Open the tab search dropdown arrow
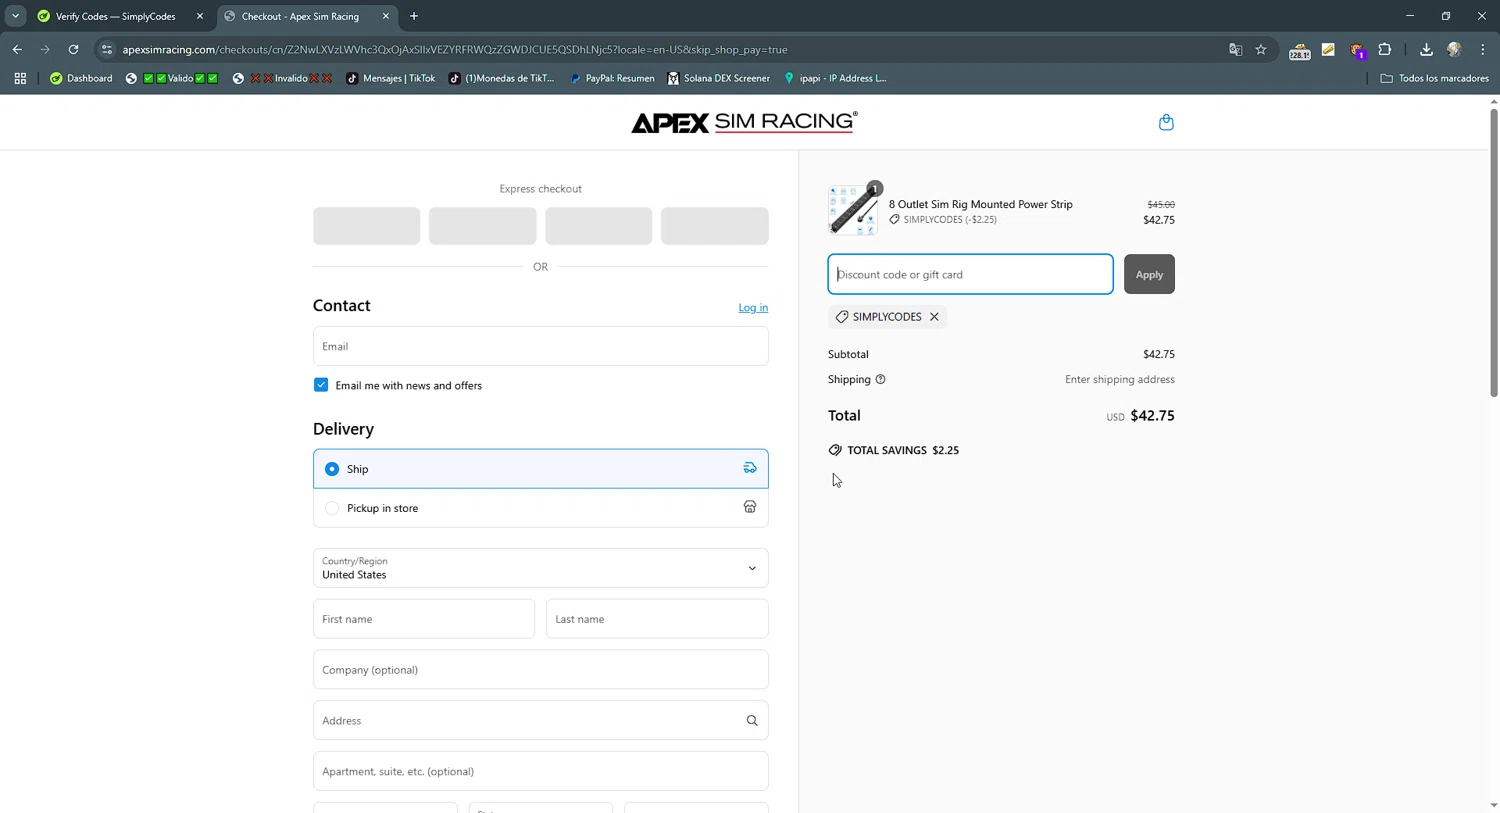This screenshot has width=1500, height=813. tap(15, 16)
